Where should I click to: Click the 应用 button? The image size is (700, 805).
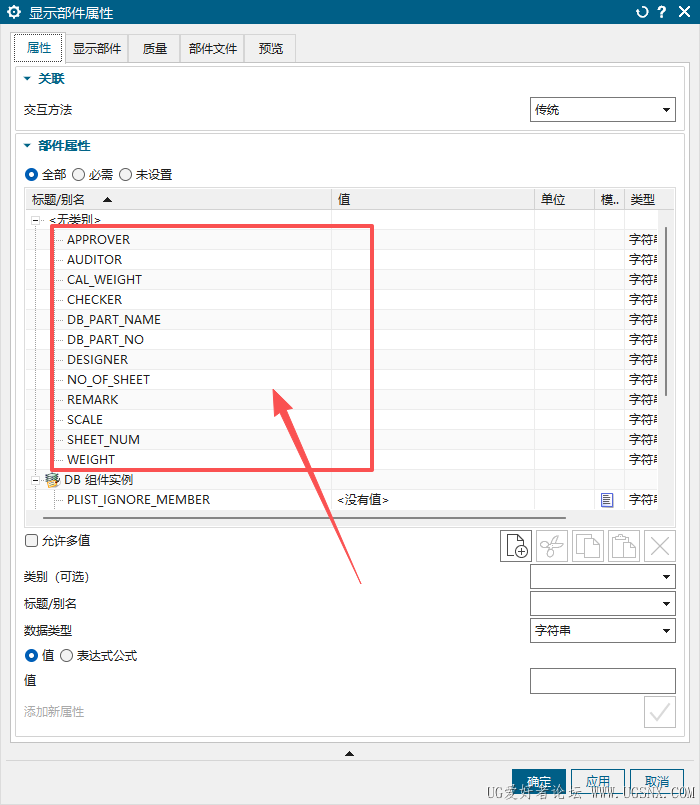pos(598,782)
